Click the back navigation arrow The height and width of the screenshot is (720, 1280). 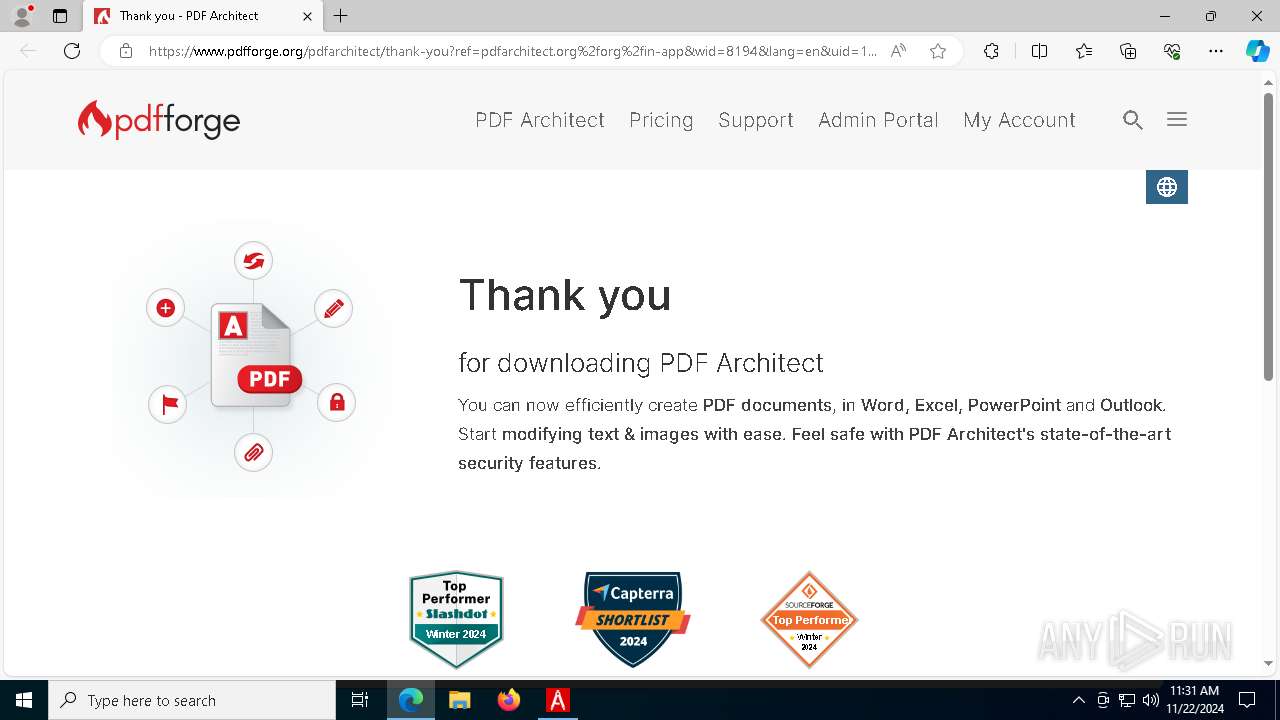point(28,51)
